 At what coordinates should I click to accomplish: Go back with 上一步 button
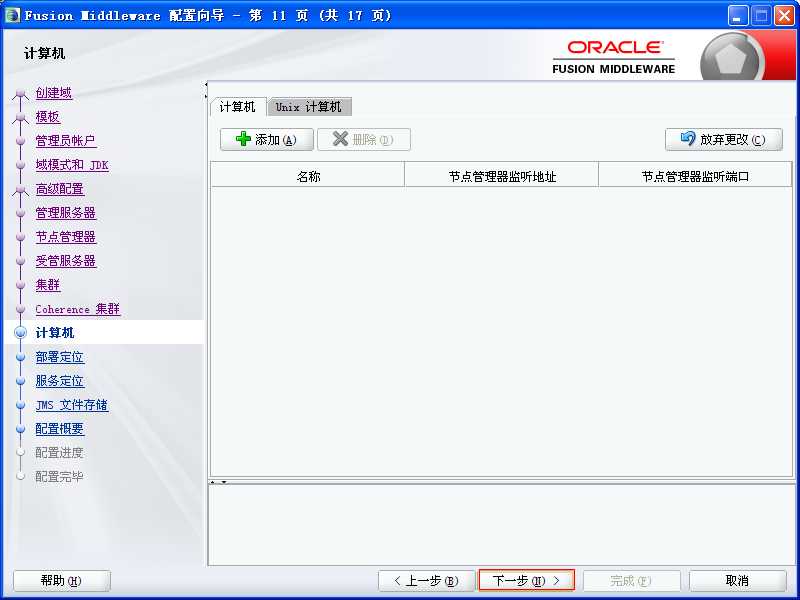pyautogui.click(x=427, y=581)
